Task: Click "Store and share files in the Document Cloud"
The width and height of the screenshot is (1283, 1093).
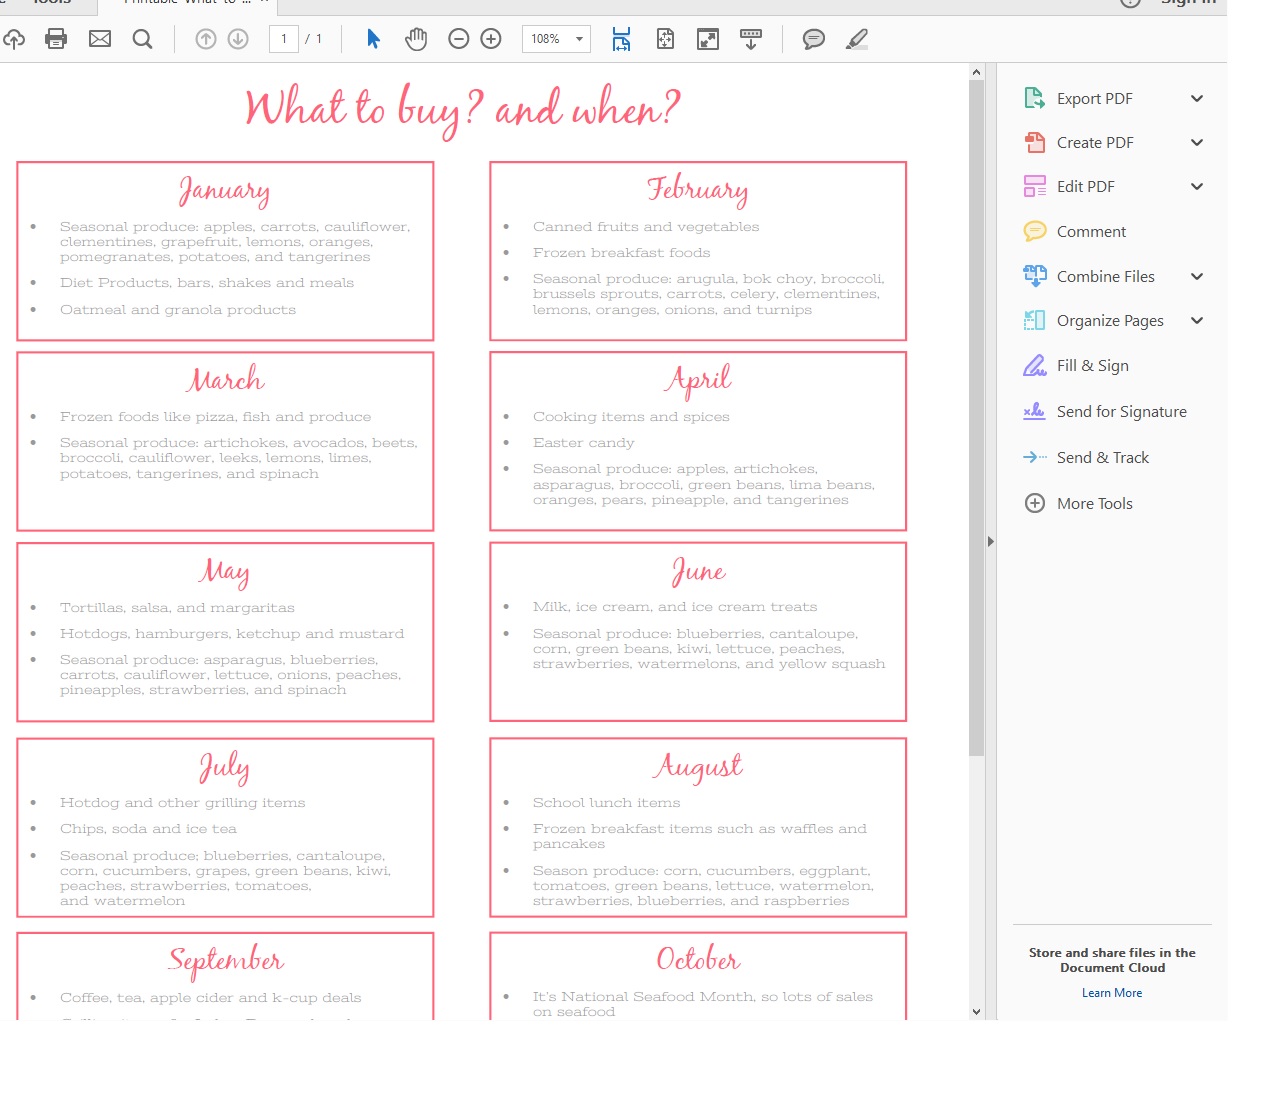Action: click(1112, 960)
